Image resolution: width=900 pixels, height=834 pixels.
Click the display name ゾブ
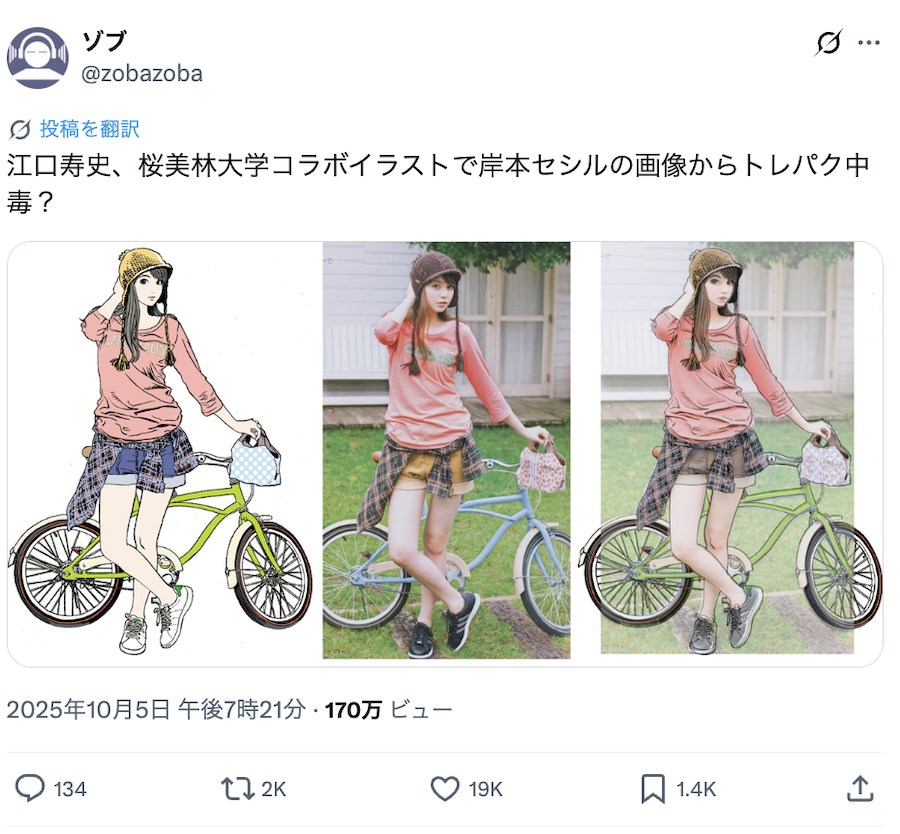(x=104, y=41)
